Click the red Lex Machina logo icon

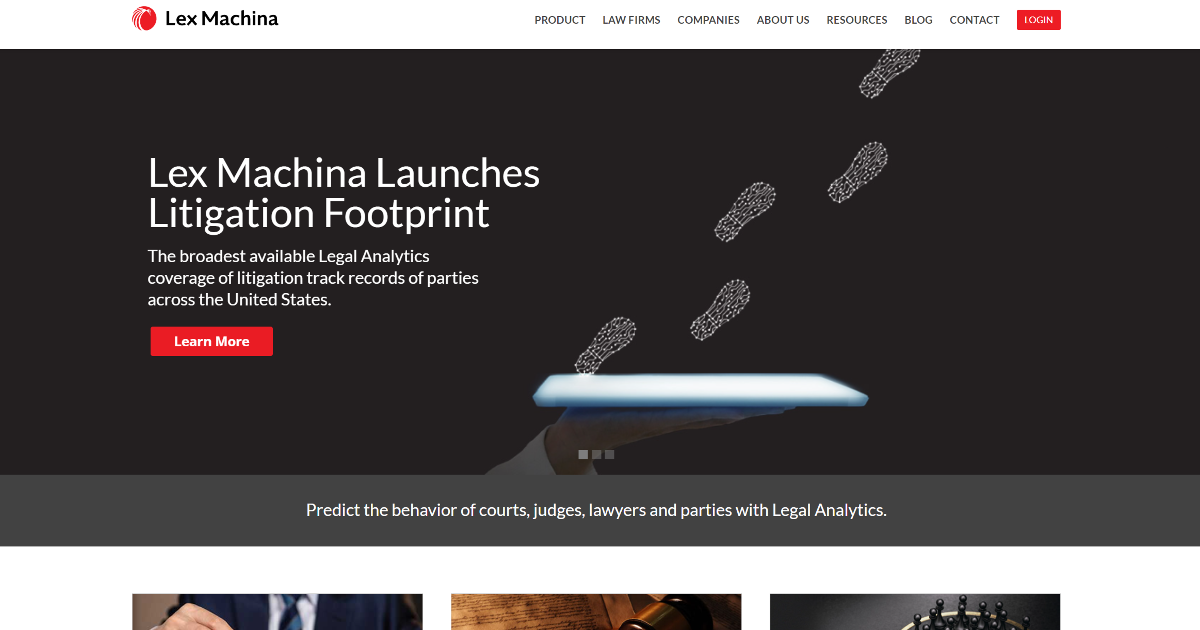144,18
